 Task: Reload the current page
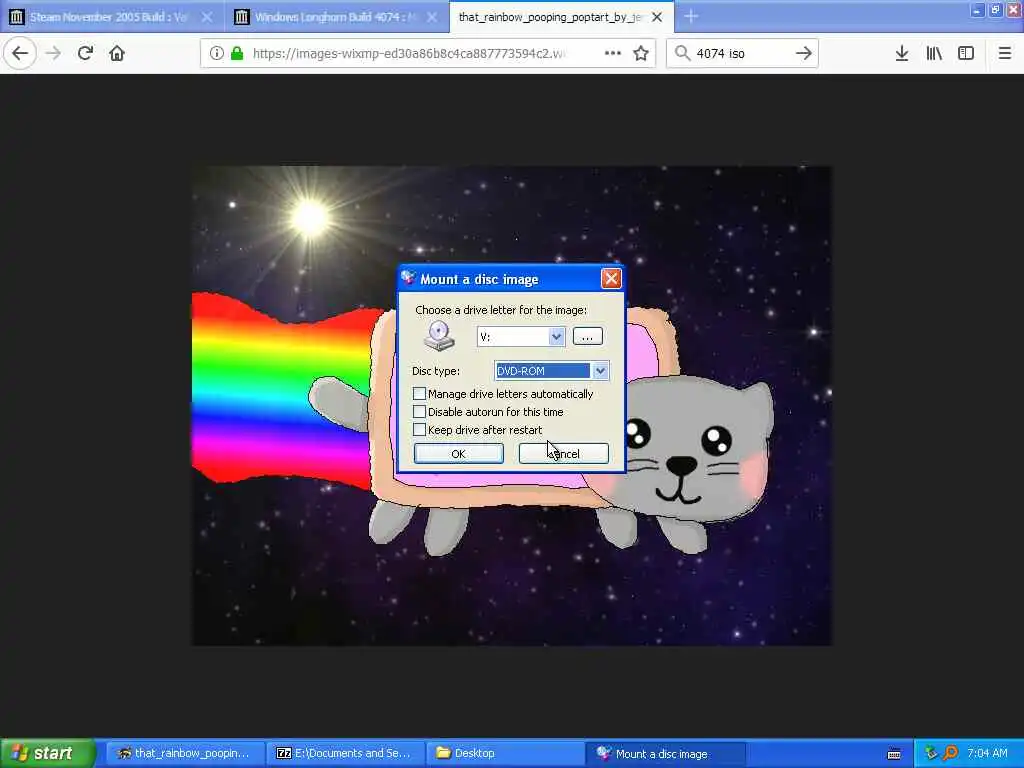[x=85, y=53]
